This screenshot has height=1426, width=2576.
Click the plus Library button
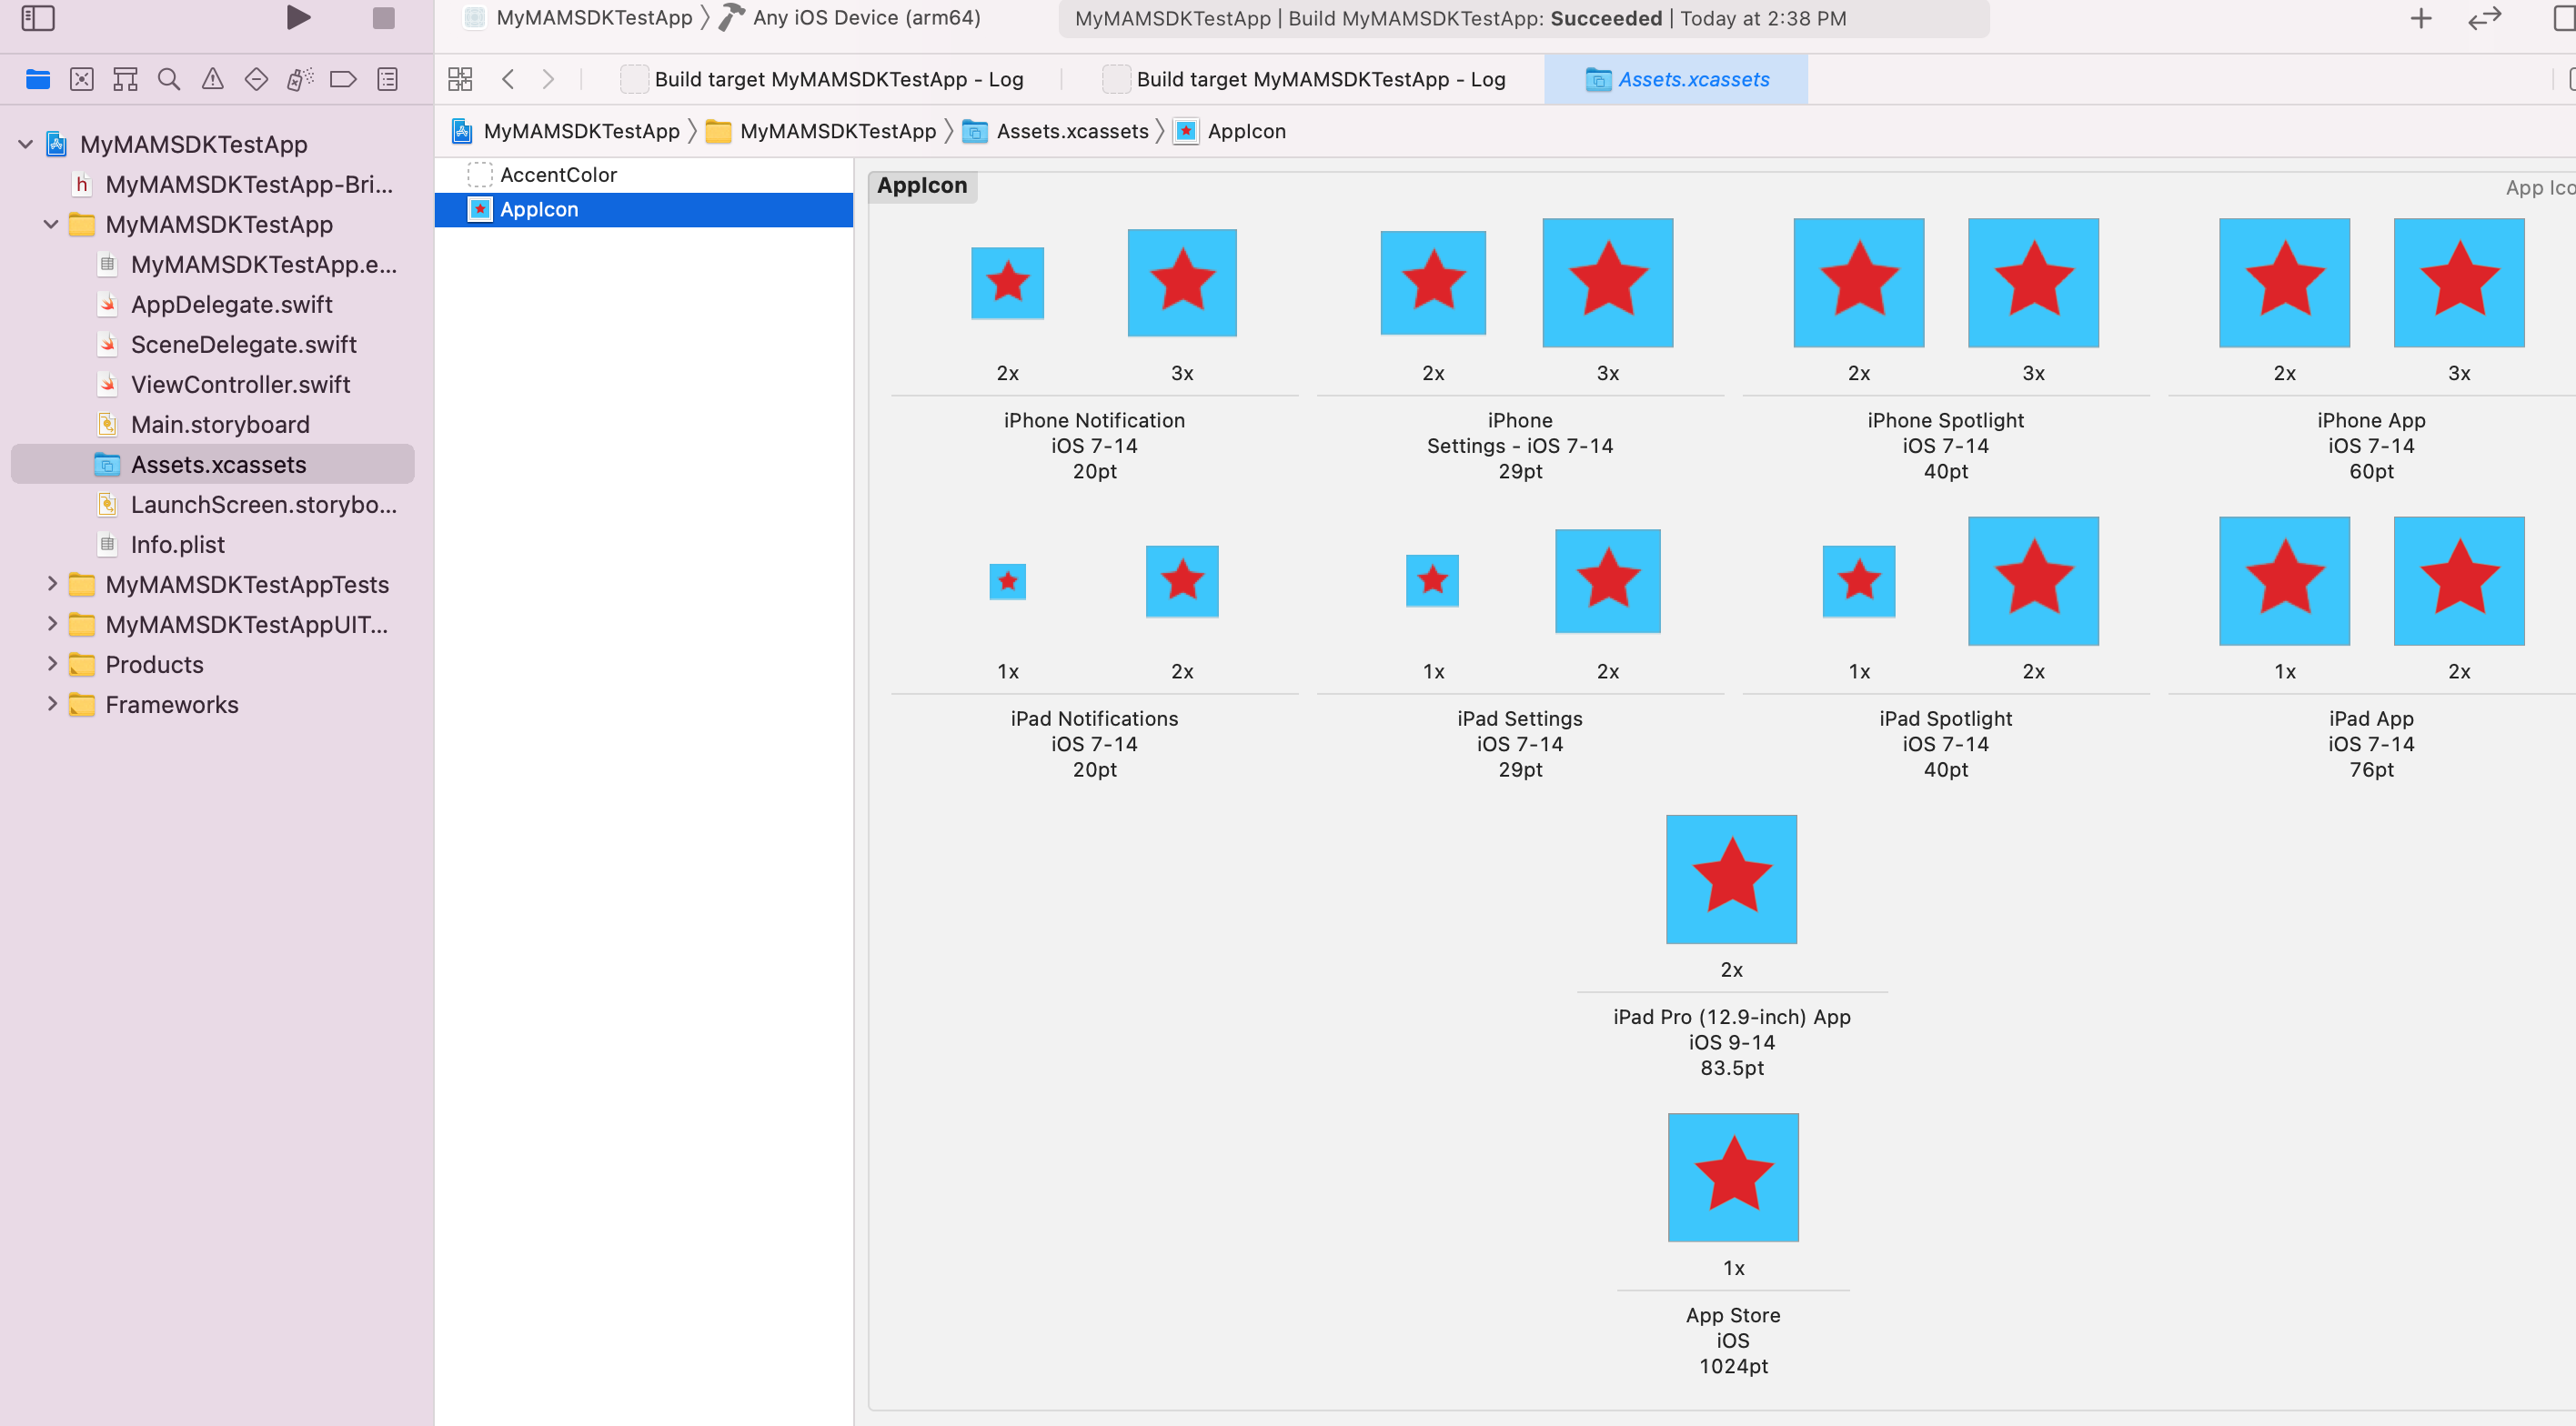[x=2420, y=18]
